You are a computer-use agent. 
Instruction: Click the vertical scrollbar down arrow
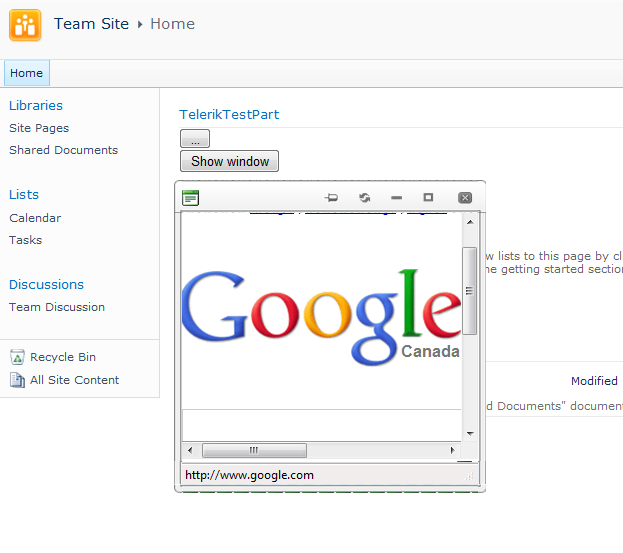[x=470, y=433]
